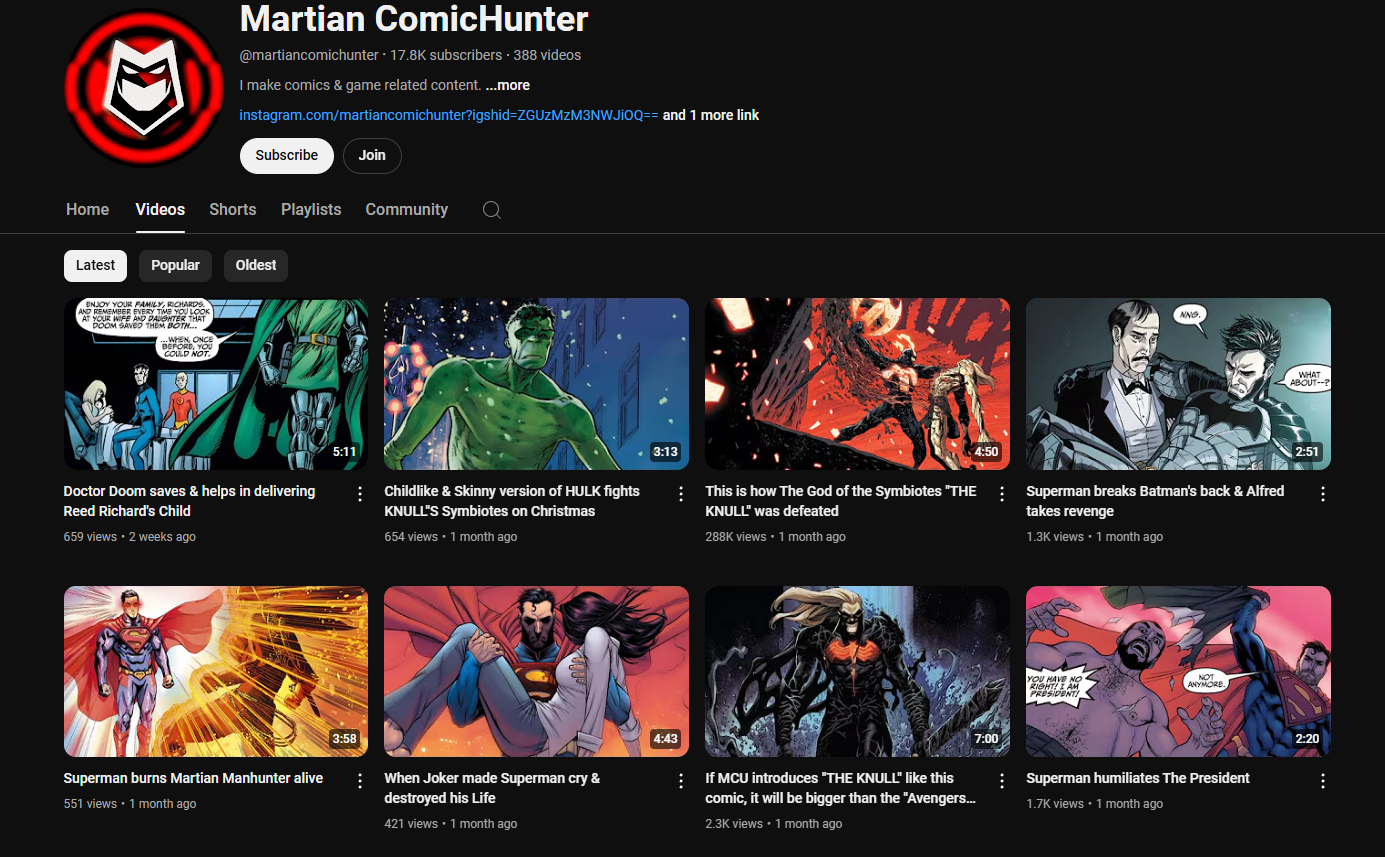Open the Playlists tab
Viewport: 1385px width, 857px height.
311,209
